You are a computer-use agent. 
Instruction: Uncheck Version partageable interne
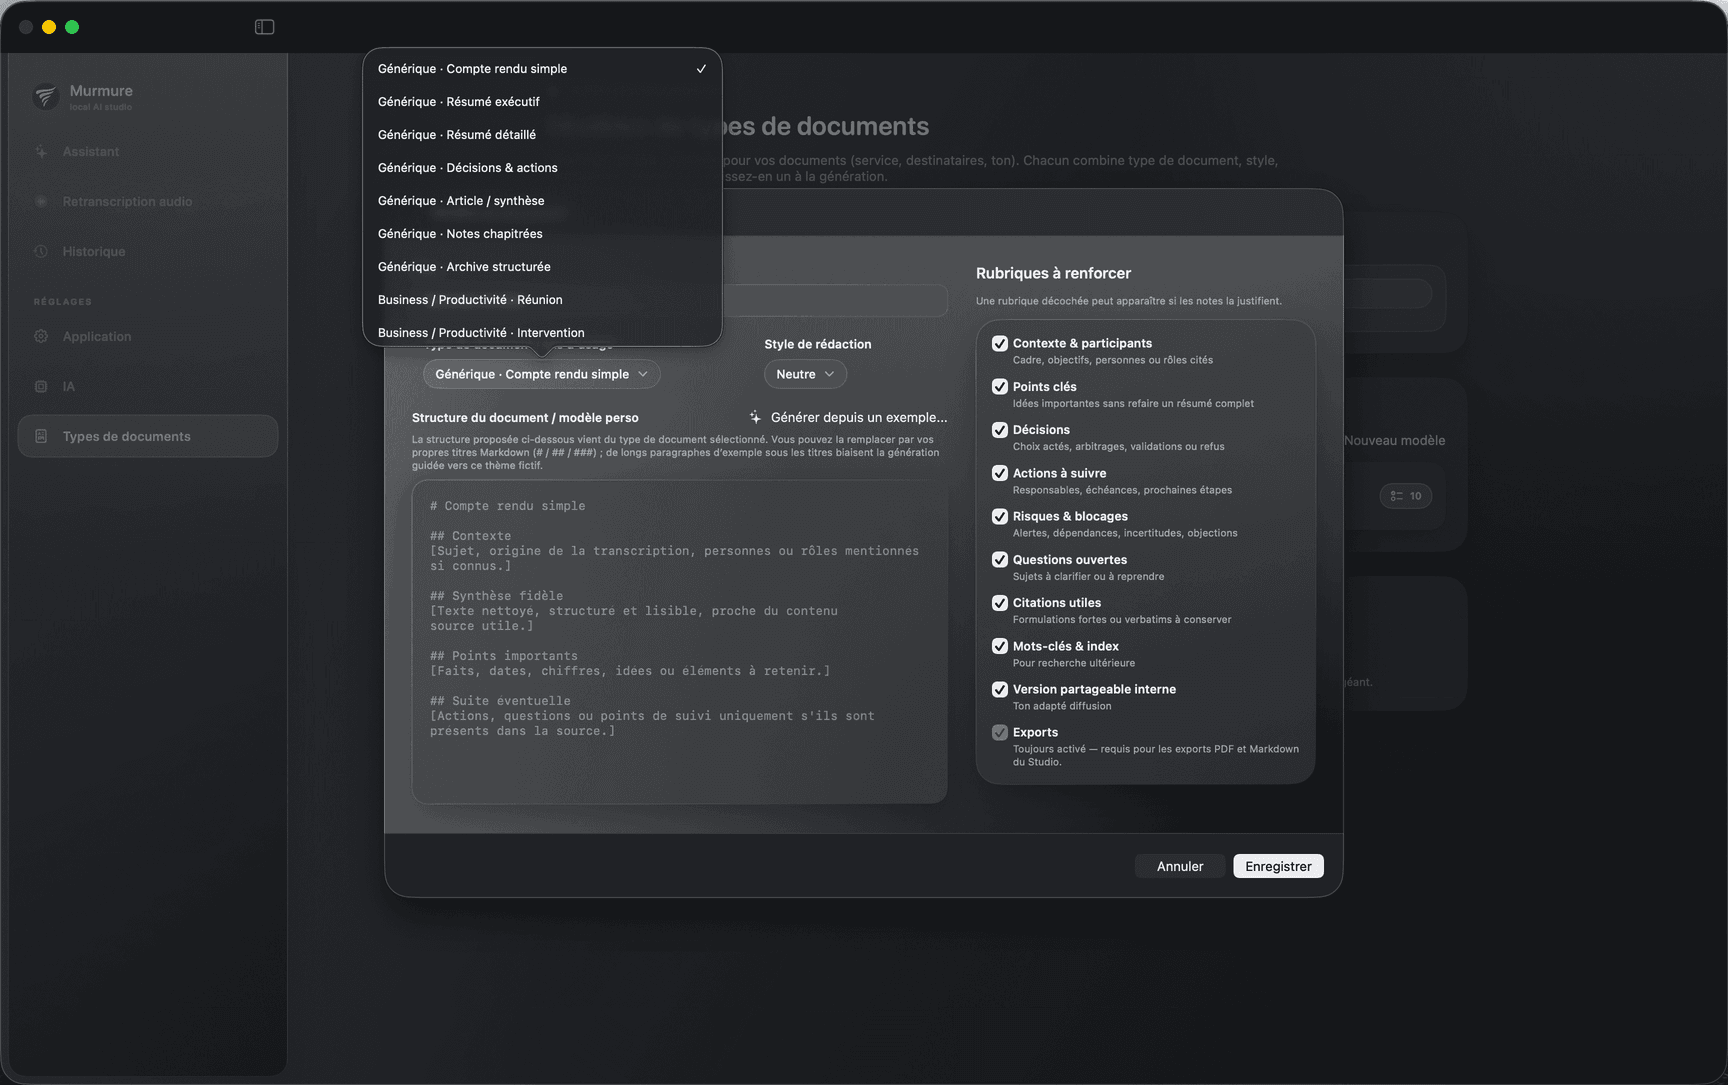pyautogui.click(x=999, y=690)
